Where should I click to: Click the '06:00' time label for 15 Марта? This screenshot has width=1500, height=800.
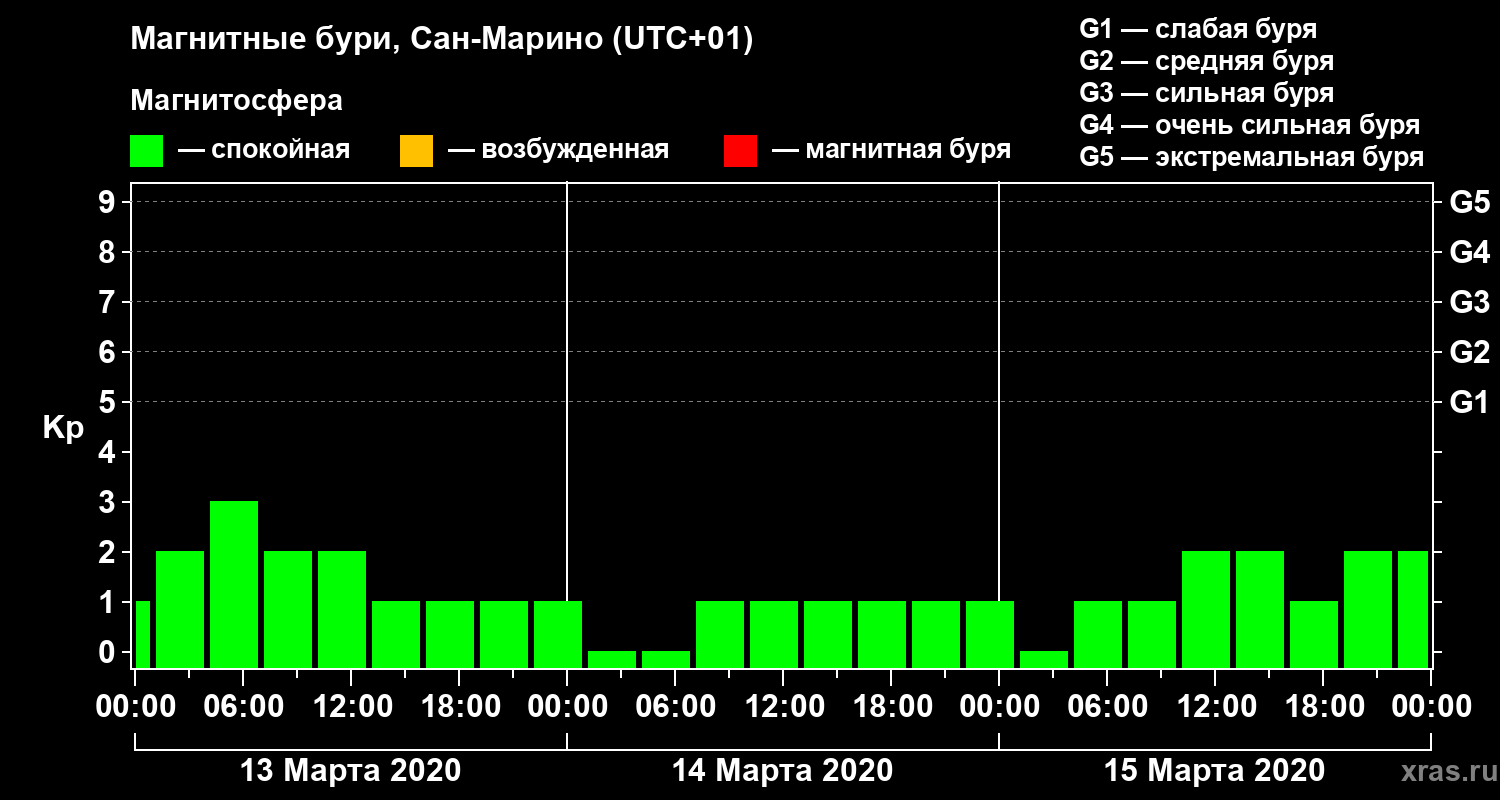pyautogui.click(x=1107, y=707)
